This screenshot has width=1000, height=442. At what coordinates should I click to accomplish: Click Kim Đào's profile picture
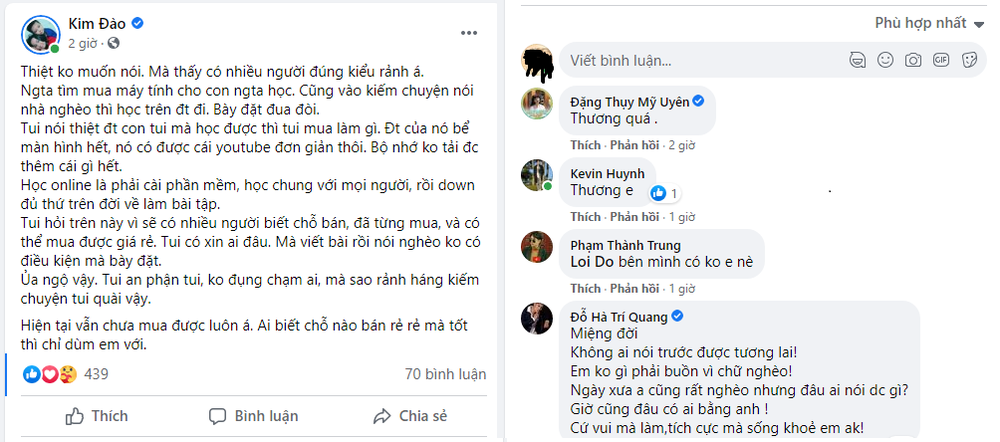click(38, 32)
